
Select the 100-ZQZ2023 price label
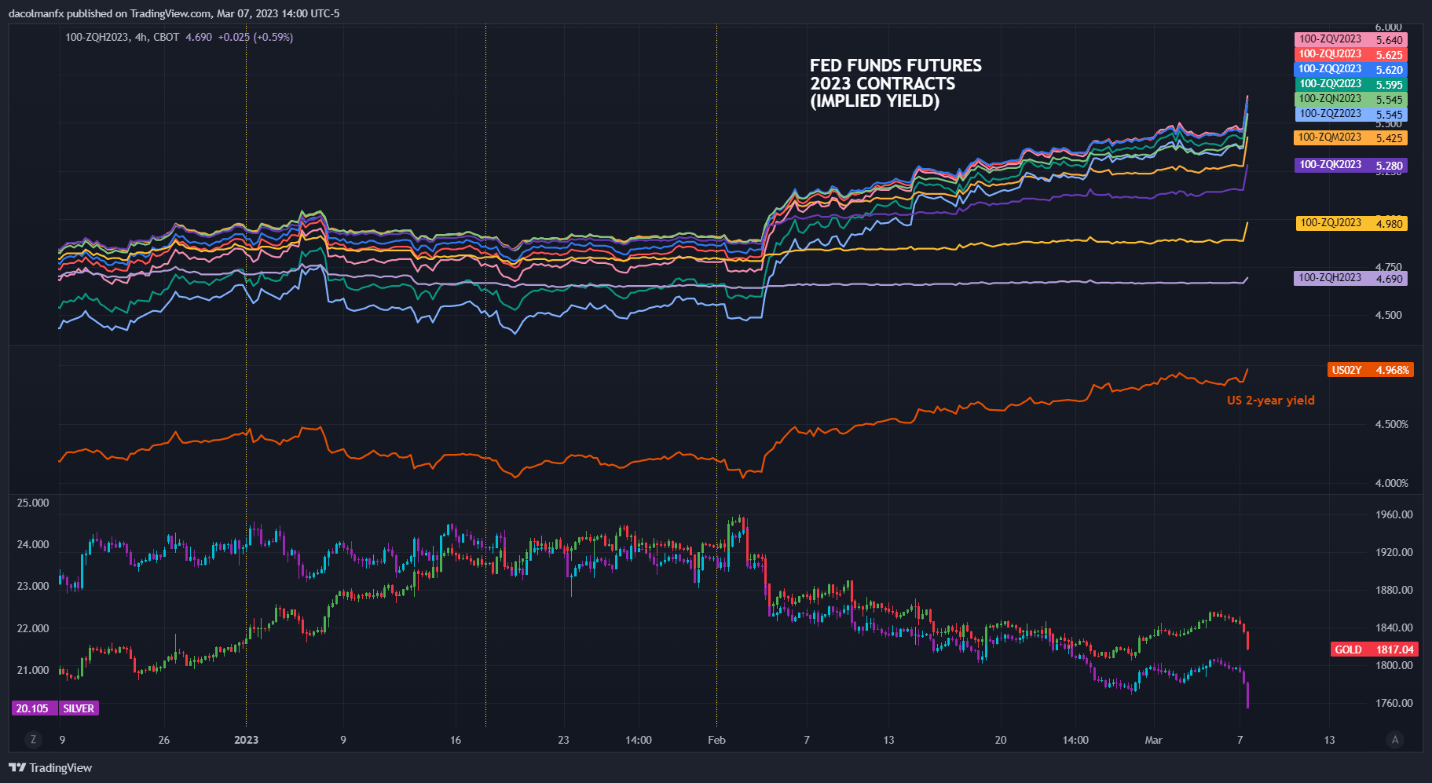[1350, 115]
